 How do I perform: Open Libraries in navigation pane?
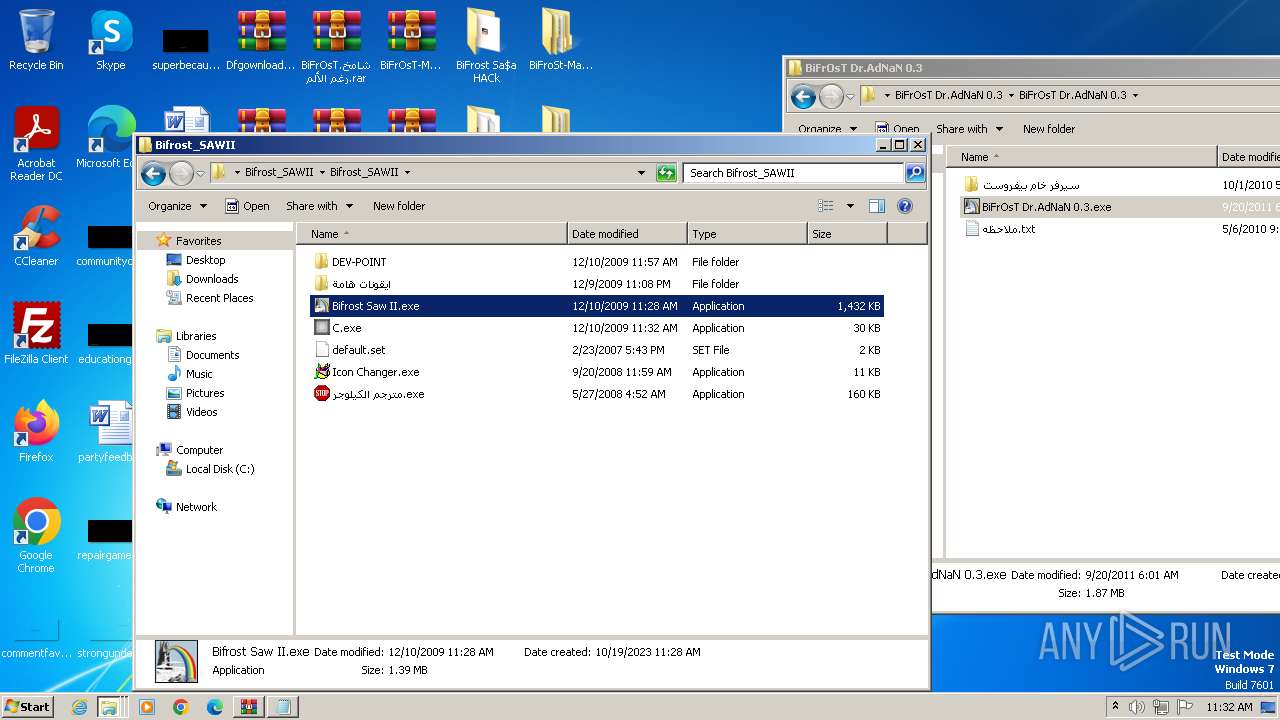tap(195, 336)
